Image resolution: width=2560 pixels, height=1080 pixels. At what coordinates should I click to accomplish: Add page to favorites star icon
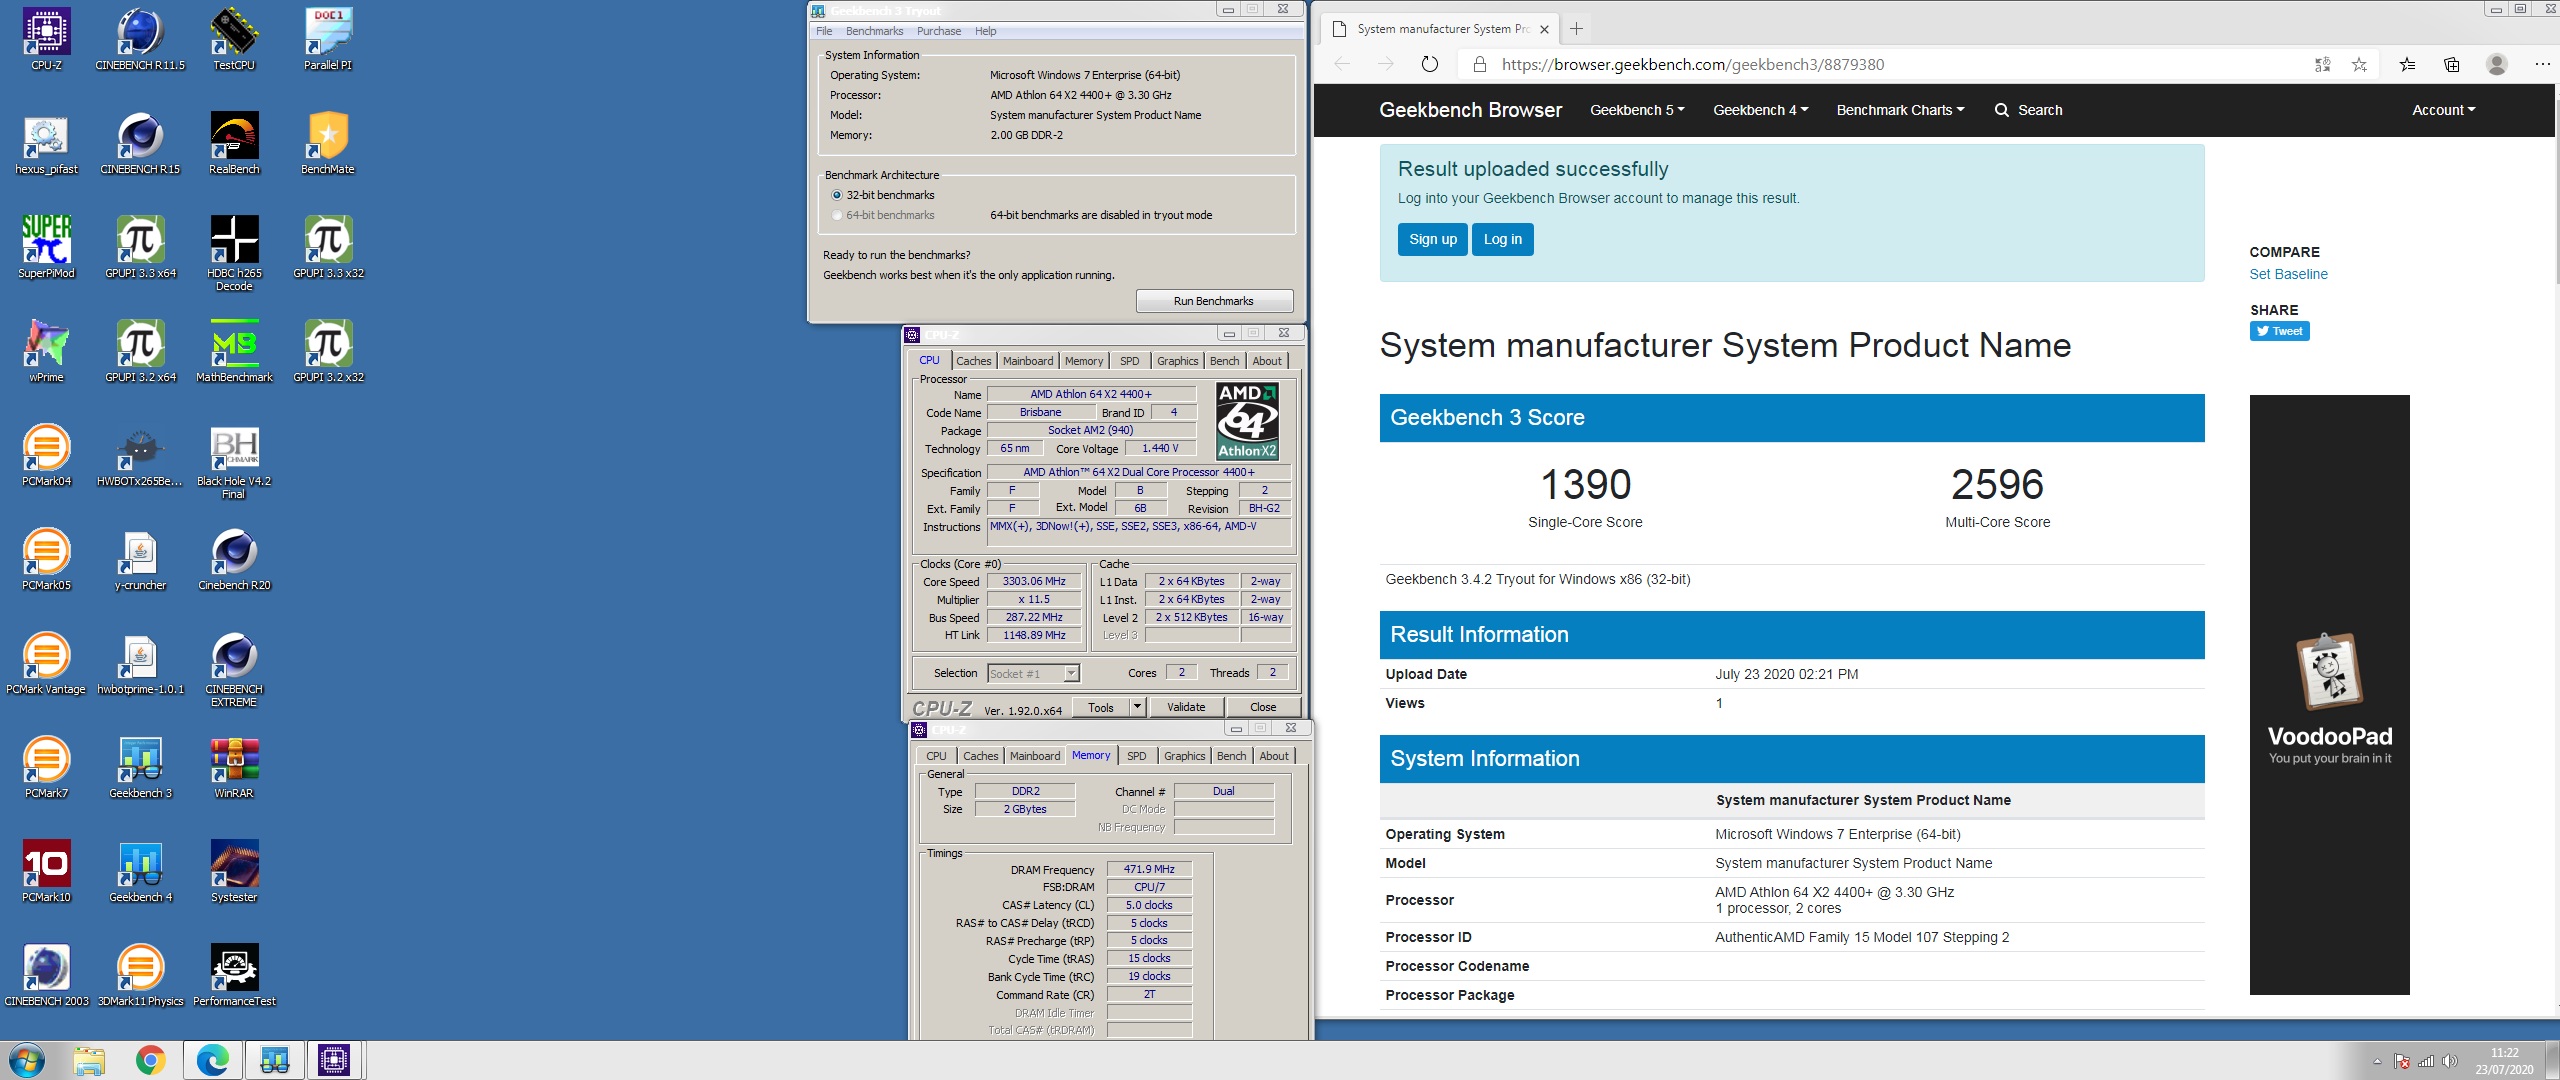(x=2359, y=64)
